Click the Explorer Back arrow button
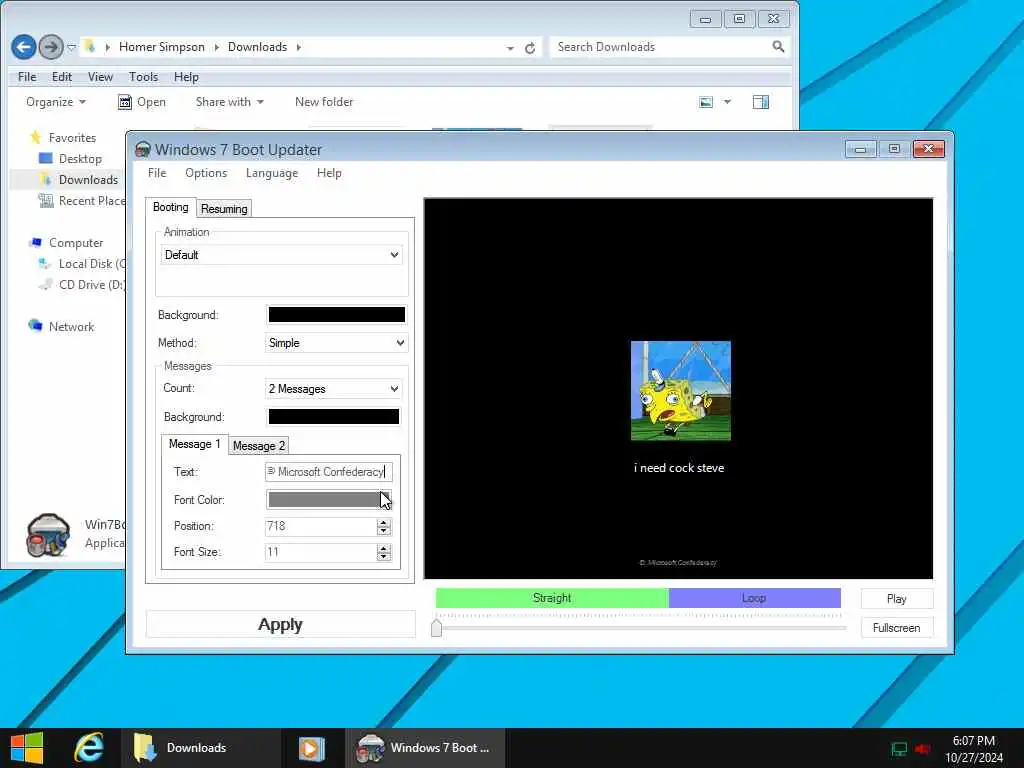Viewport: 1024px width, 768px height. [x=24, y=47]
